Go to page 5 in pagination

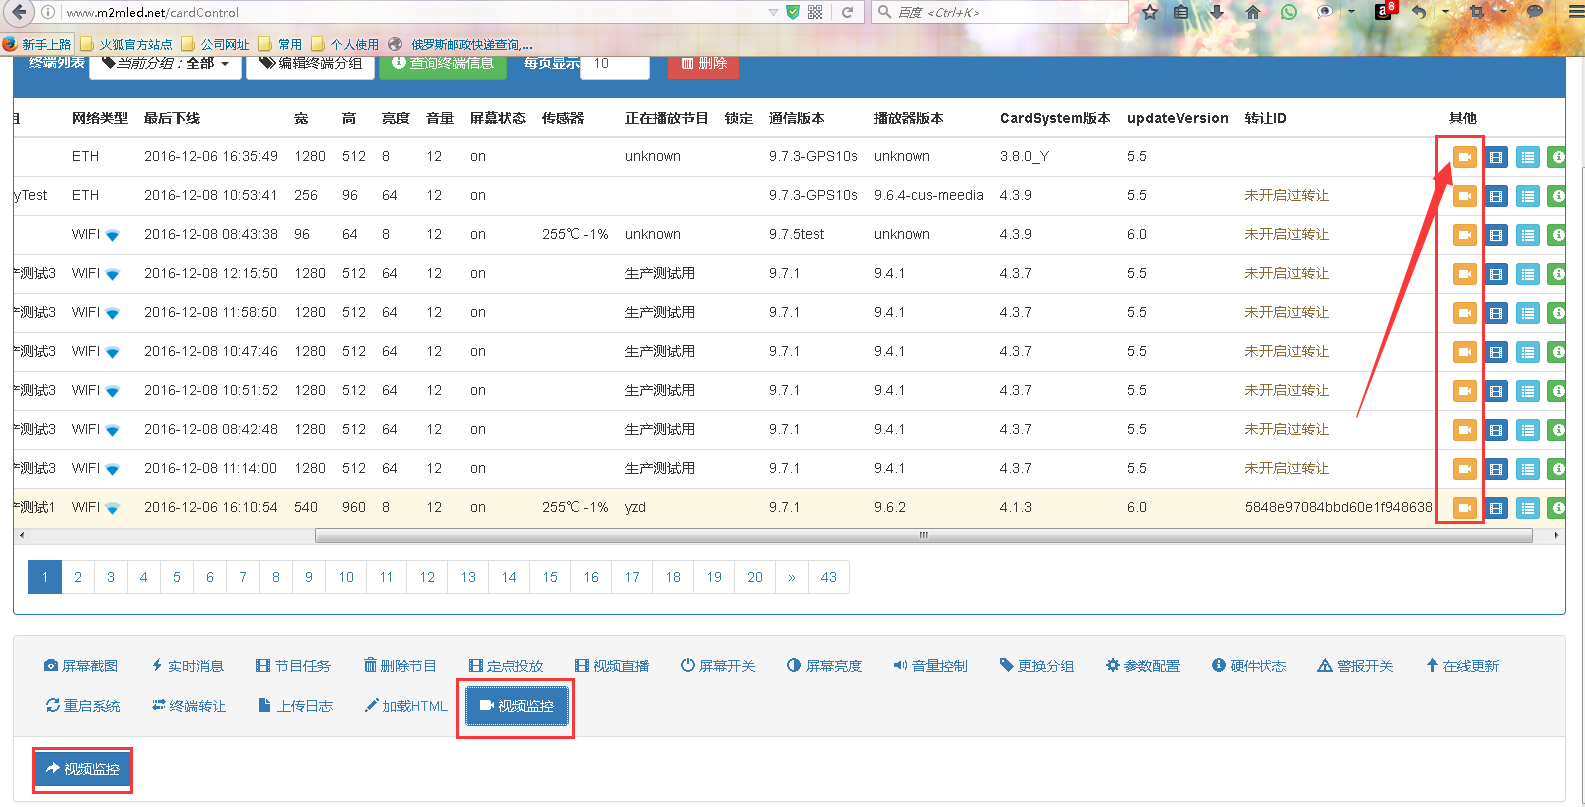pos(177,577)
